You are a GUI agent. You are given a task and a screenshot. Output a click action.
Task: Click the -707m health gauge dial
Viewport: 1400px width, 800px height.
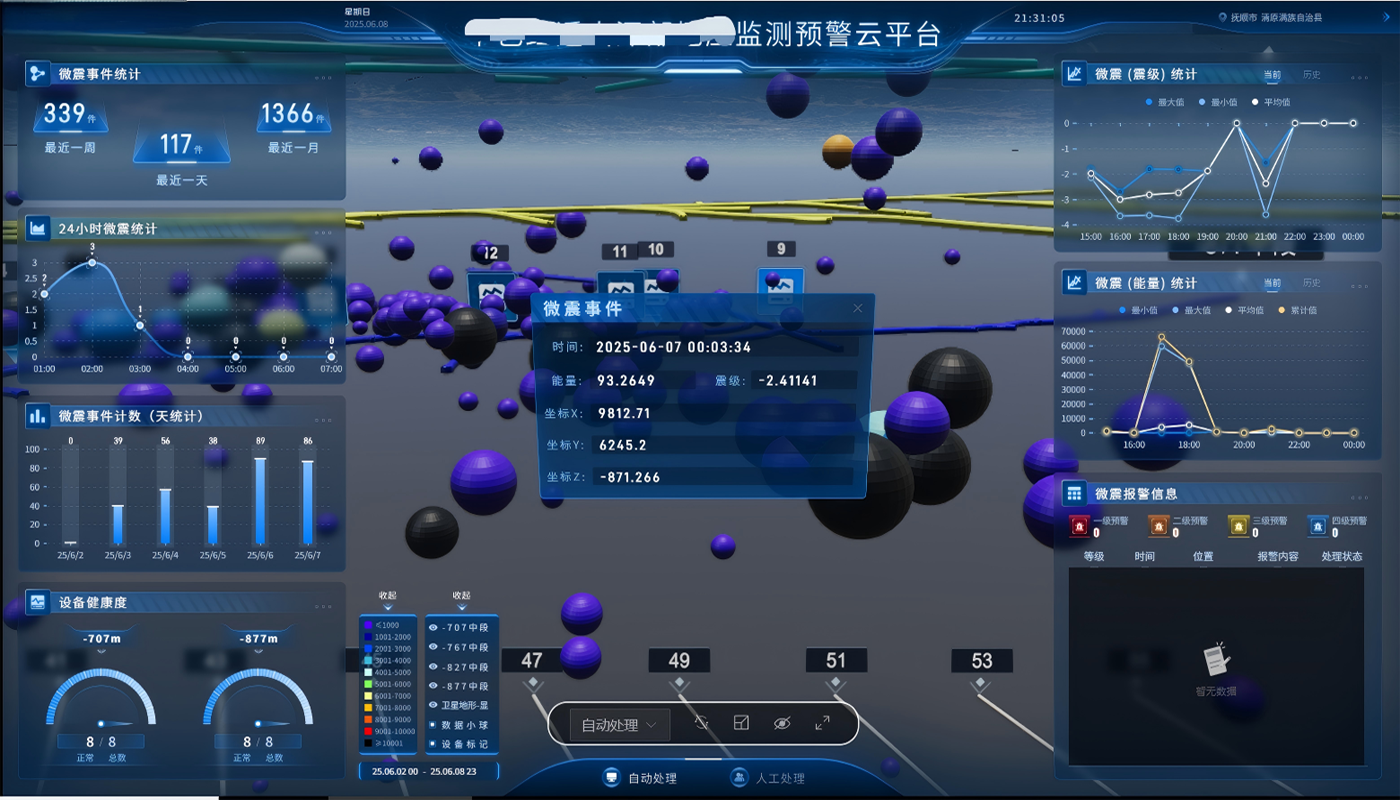101,697
